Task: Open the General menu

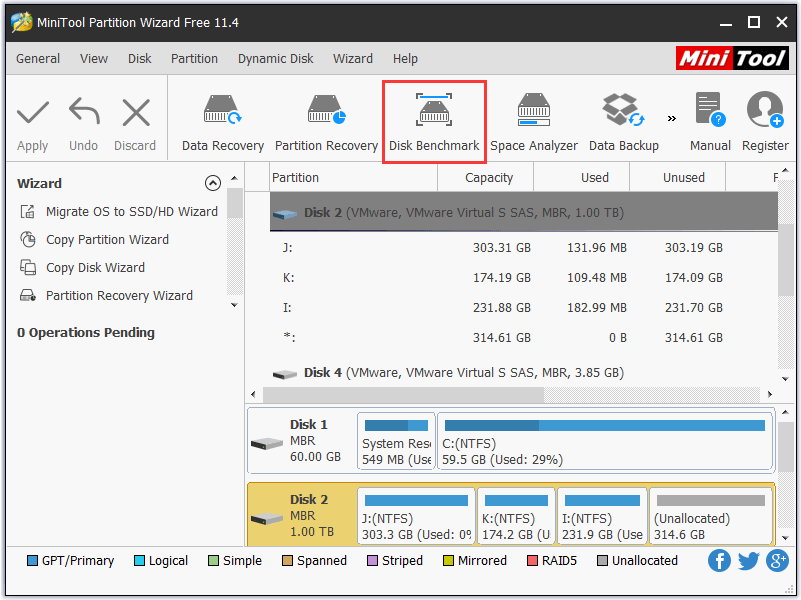Action: [x=38, y=59]
